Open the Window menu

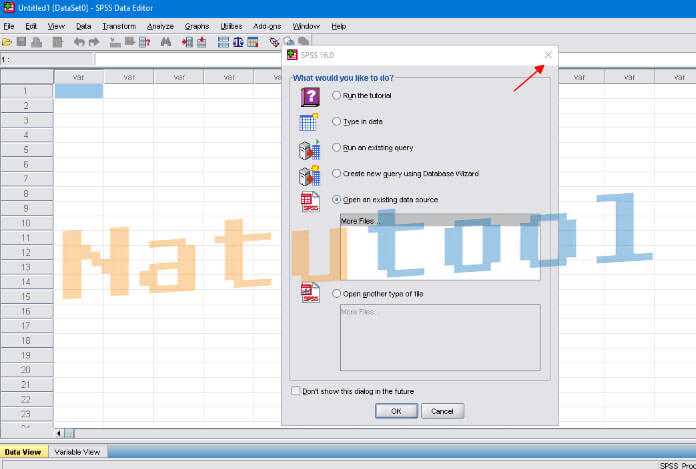(x=306, y=27)
